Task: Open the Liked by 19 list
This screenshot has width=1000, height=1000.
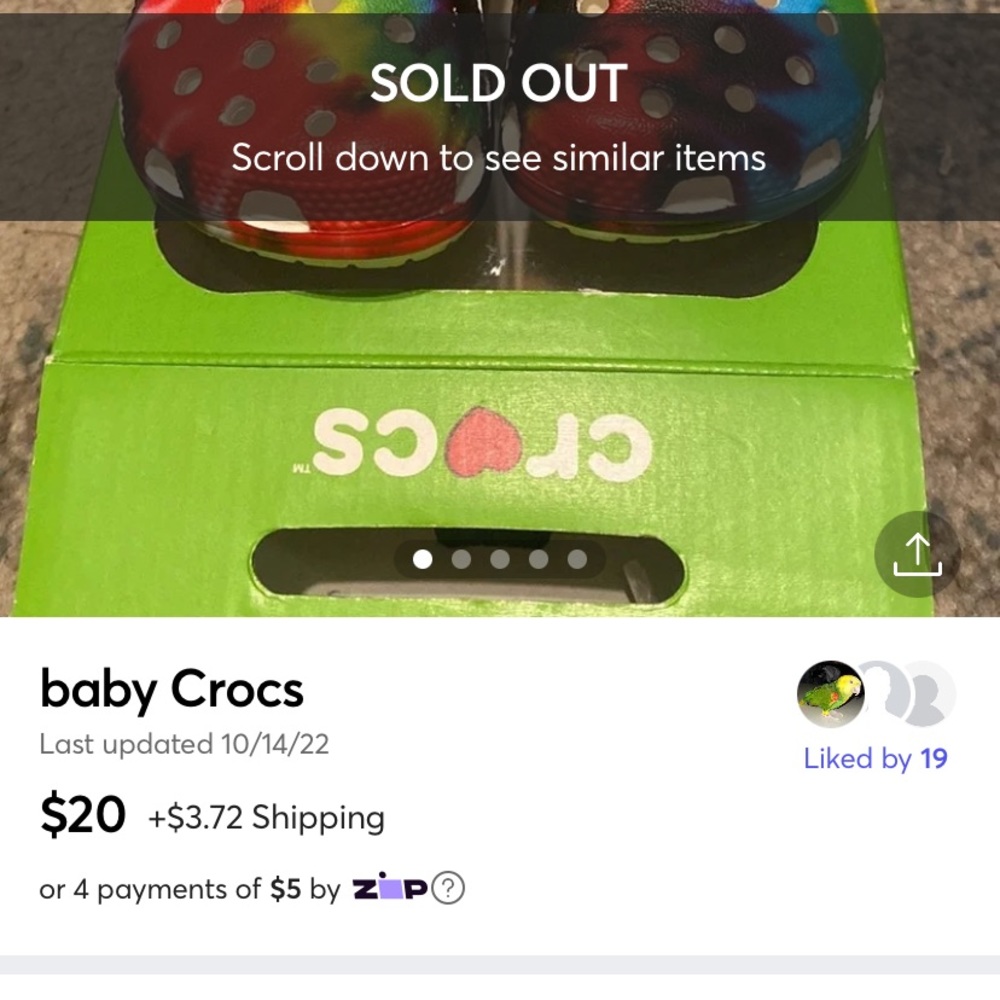Action: pyautogui.click(x=875, y=759)
